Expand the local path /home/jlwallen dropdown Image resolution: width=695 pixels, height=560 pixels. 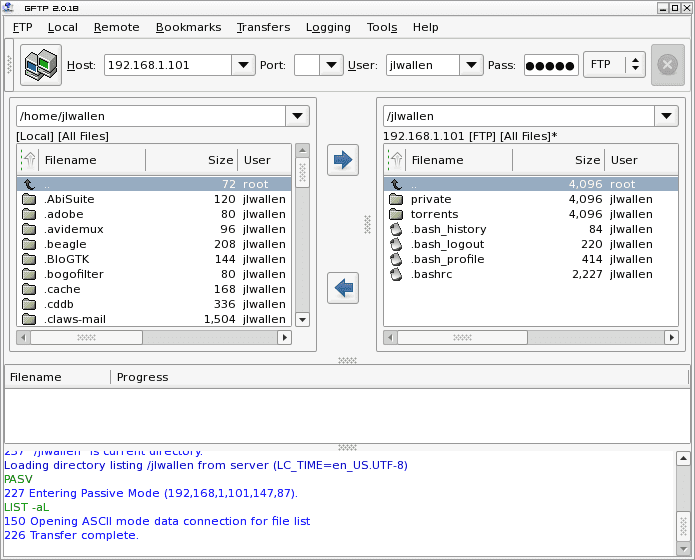click(x=297, y=116)
